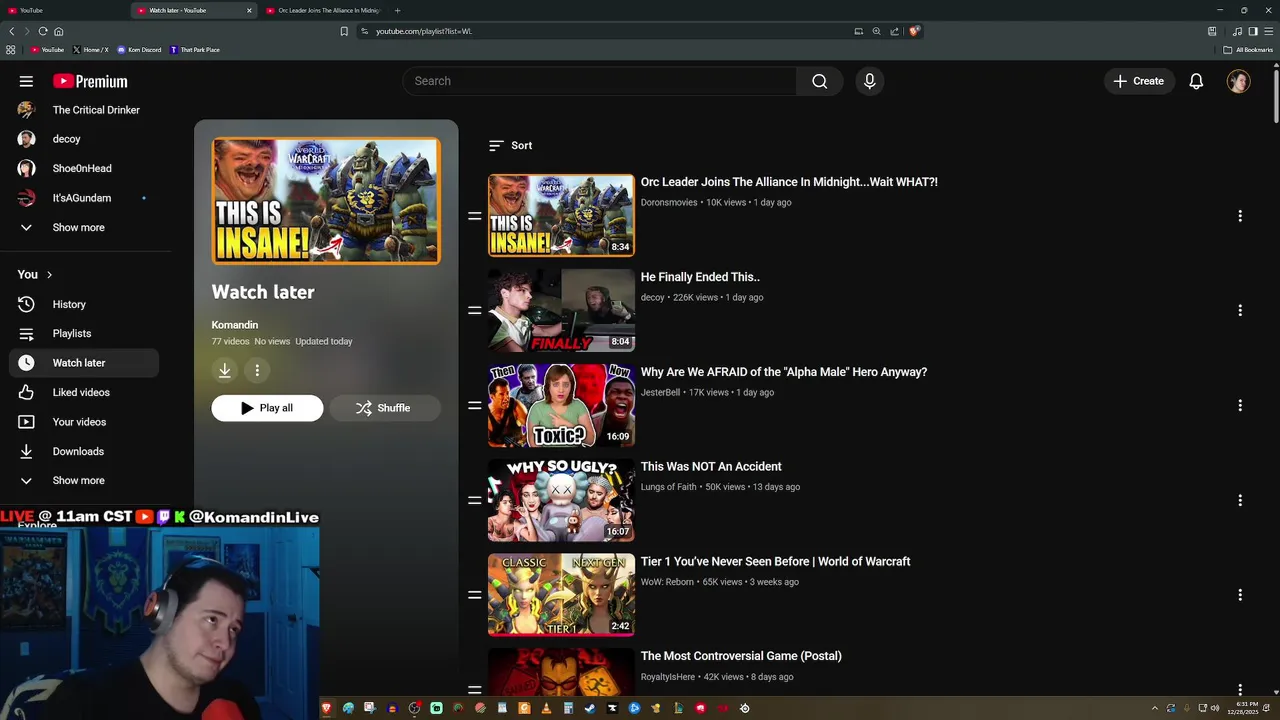Open the Brave Shields lion icon
Viewport: 1280px width, 720px height.
pyautogui.click(x=914, y=31)
